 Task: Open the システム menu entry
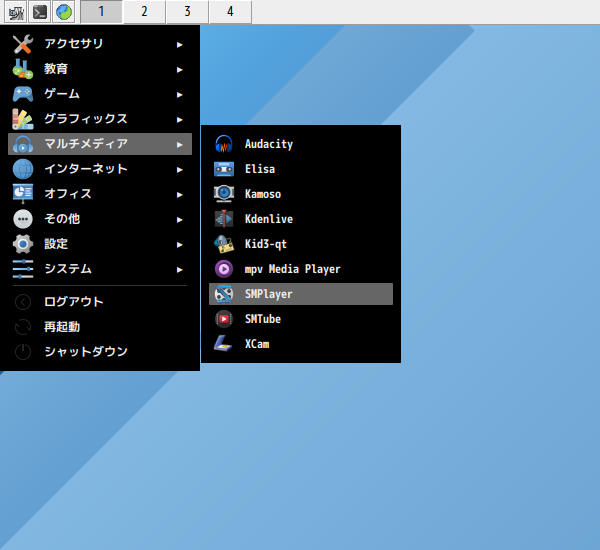click(100, 269)
